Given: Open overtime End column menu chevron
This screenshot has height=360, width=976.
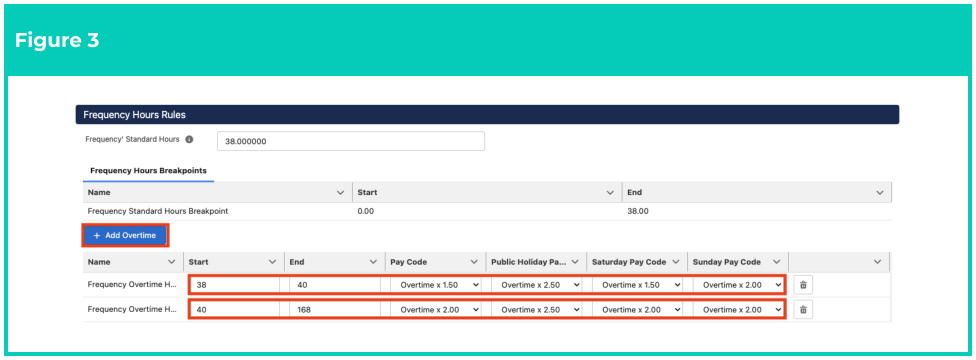Looking at the screenshot, I should (373, 262).
